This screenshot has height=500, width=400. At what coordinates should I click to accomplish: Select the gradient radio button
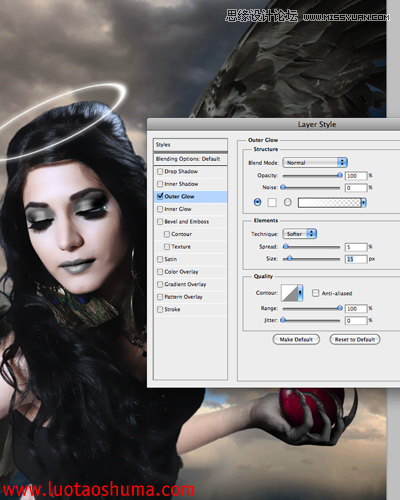pyautogui.click(x=287, y=202)
